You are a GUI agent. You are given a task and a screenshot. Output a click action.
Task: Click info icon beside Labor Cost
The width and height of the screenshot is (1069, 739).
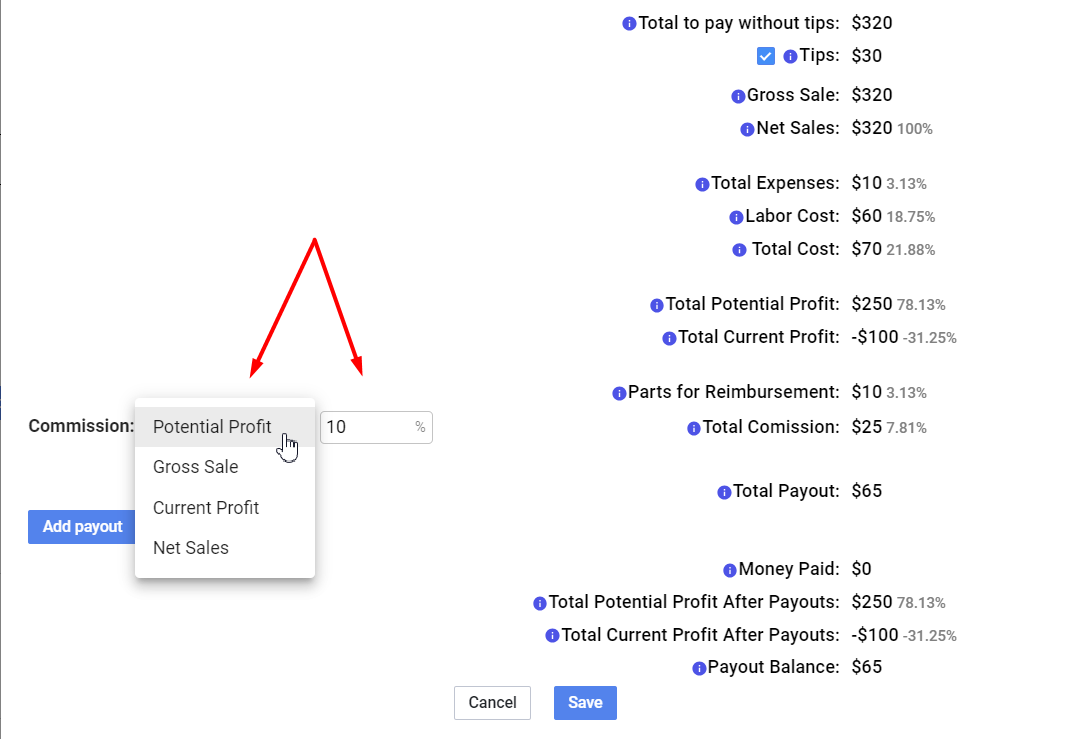point(736,217)
